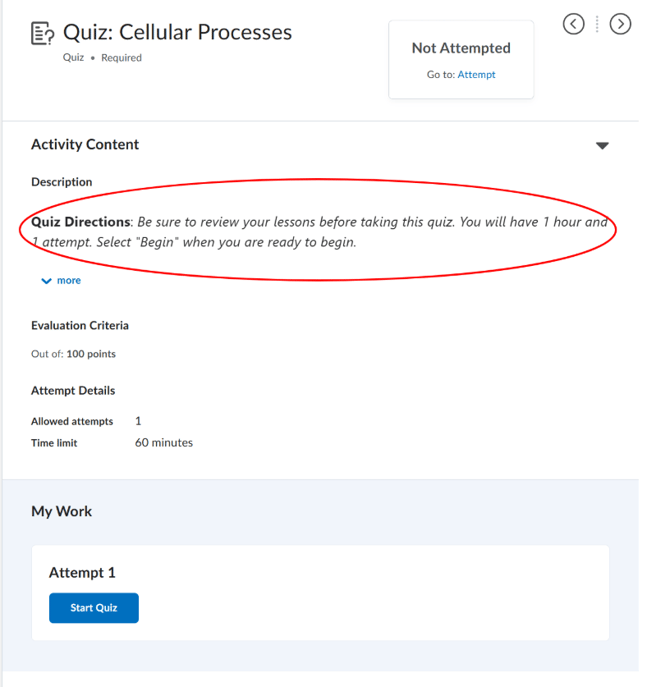
Task: Click the dotted divider between navigation arrows
Action: (x=597, y=24)
